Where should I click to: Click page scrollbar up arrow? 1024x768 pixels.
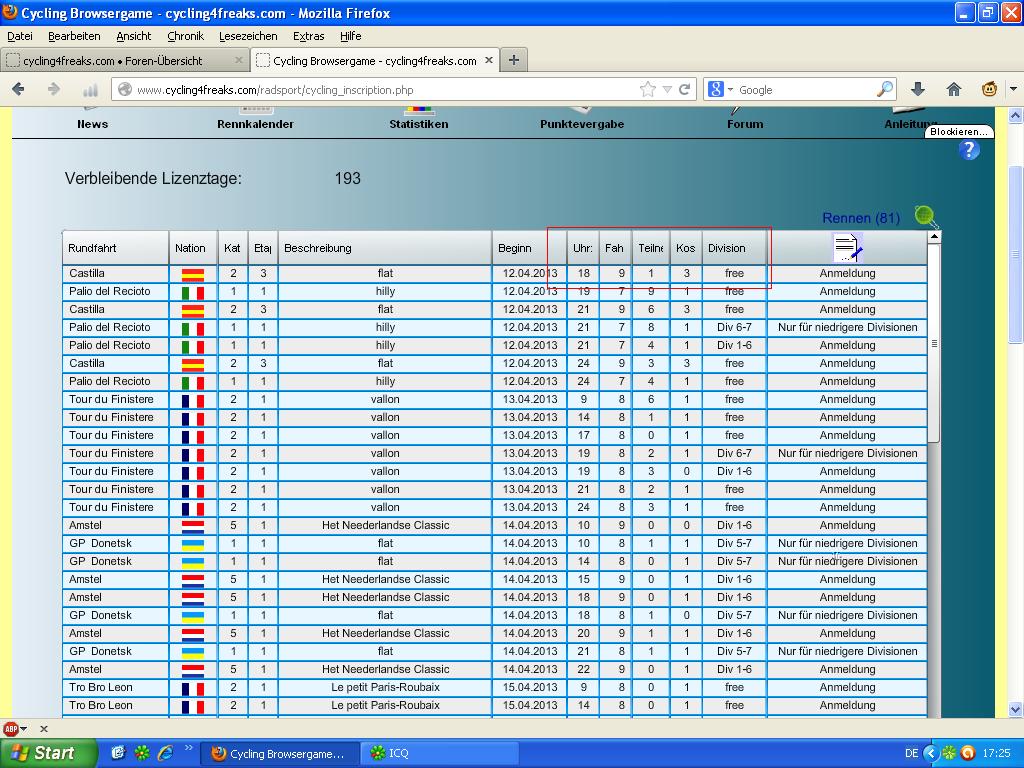pos(1015,115)
